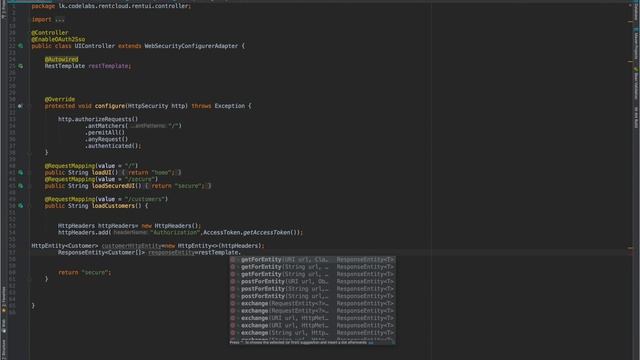Click the @Controller annotation
Viewport: 640px width, 360px height.
pyautogui.click(x=50, y=33)
